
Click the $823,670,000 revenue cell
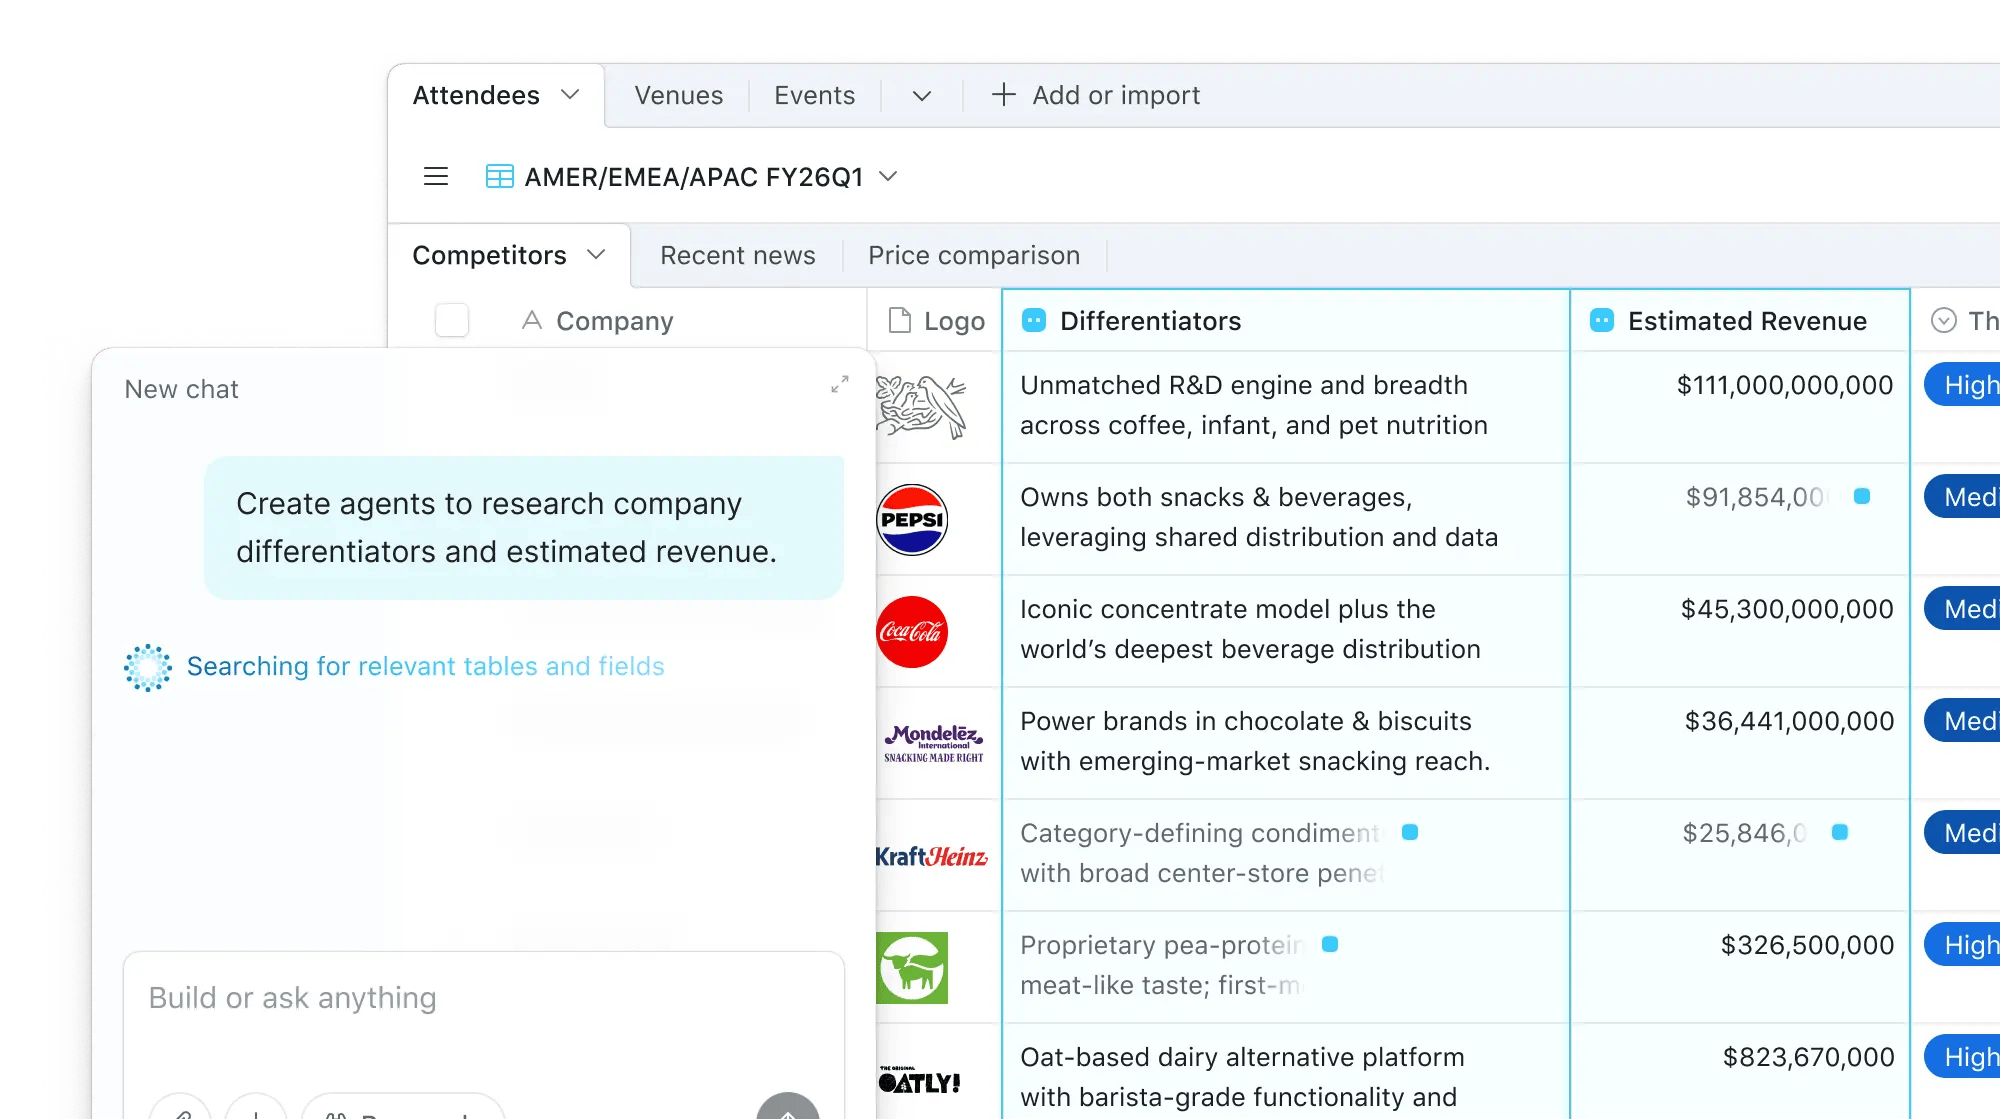(1740, 1071)
